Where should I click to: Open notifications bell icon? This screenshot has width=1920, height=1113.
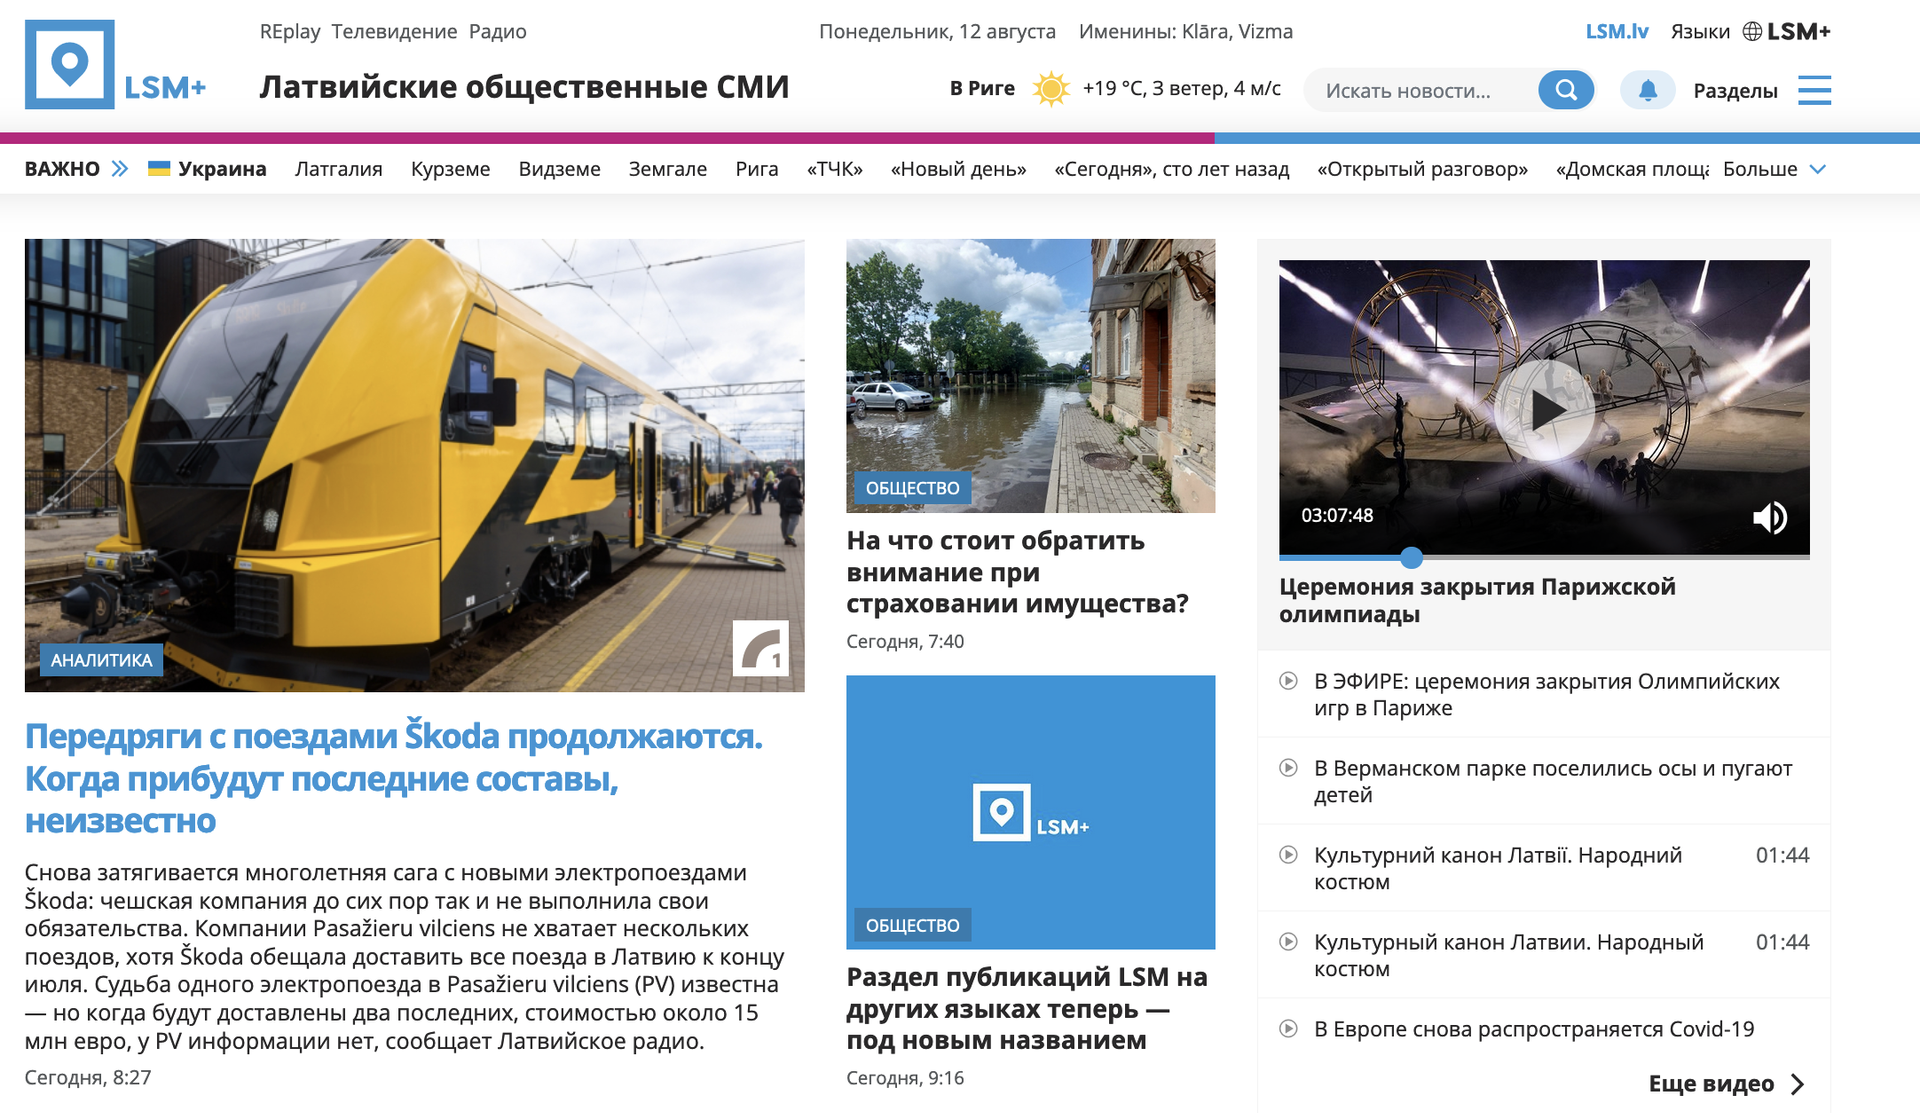(x=1647, y=90)
